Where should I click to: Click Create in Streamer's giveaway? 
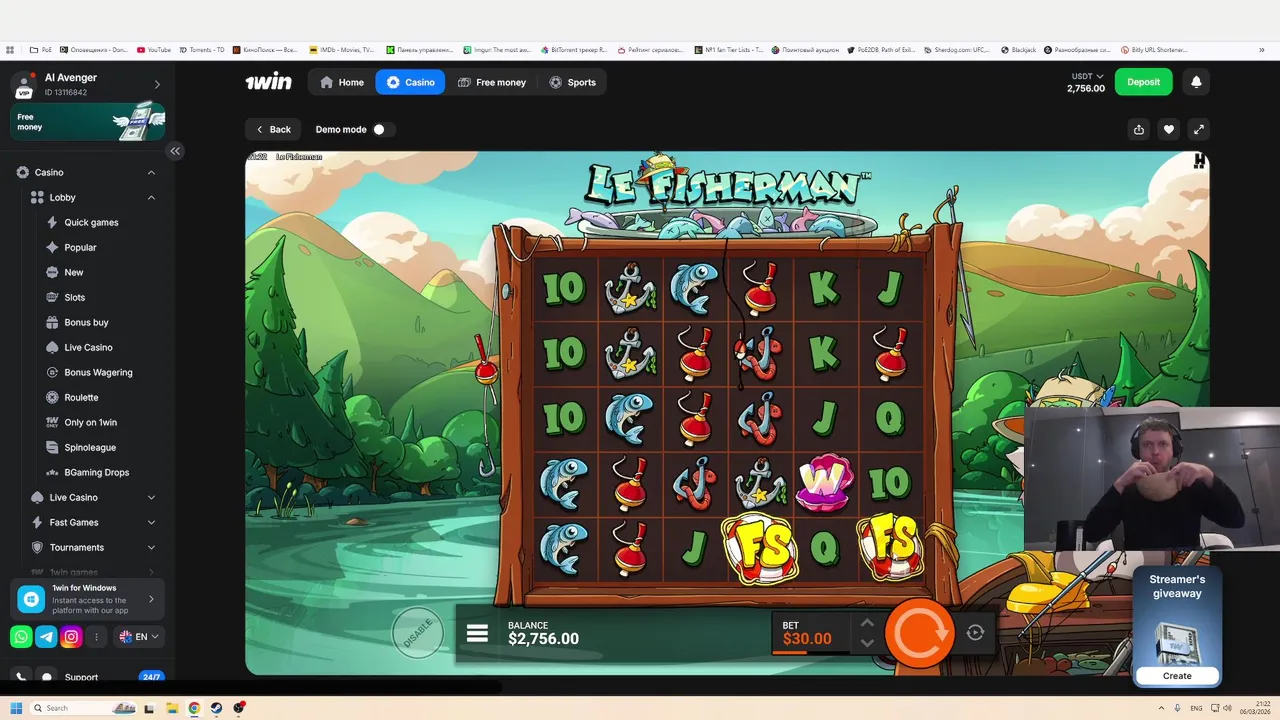(1177, 676)
